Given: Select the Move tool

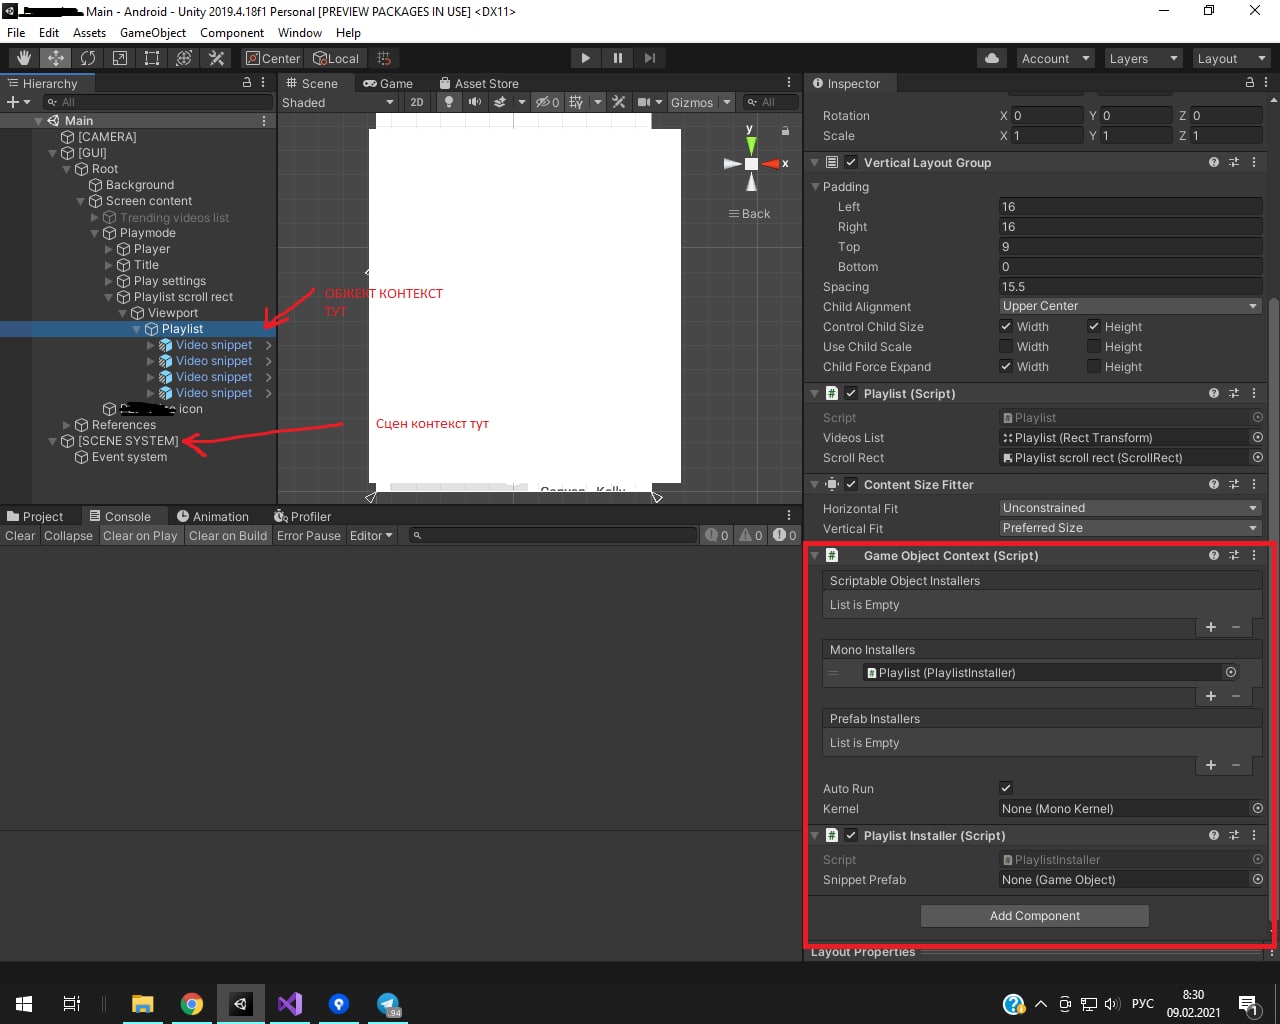Looking at the screenshot, I should click(x=56, y=58).
